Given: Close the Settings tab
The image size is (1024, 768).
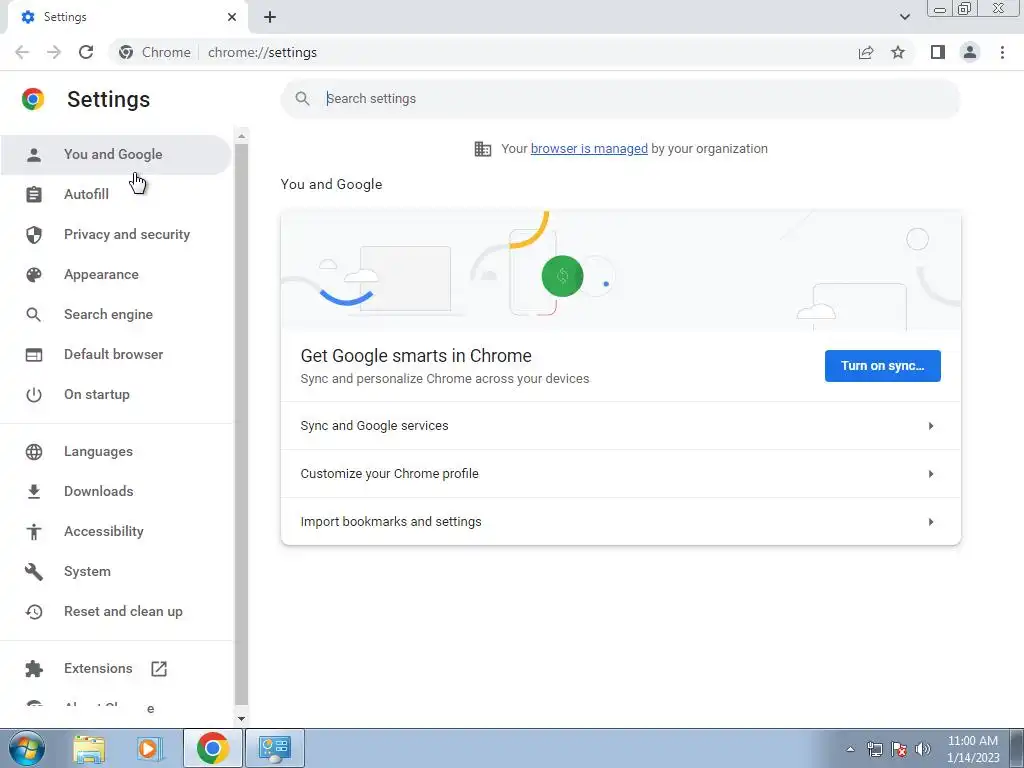Looking at the screenshot, I should pyautogui.click(x=232, y=17).
